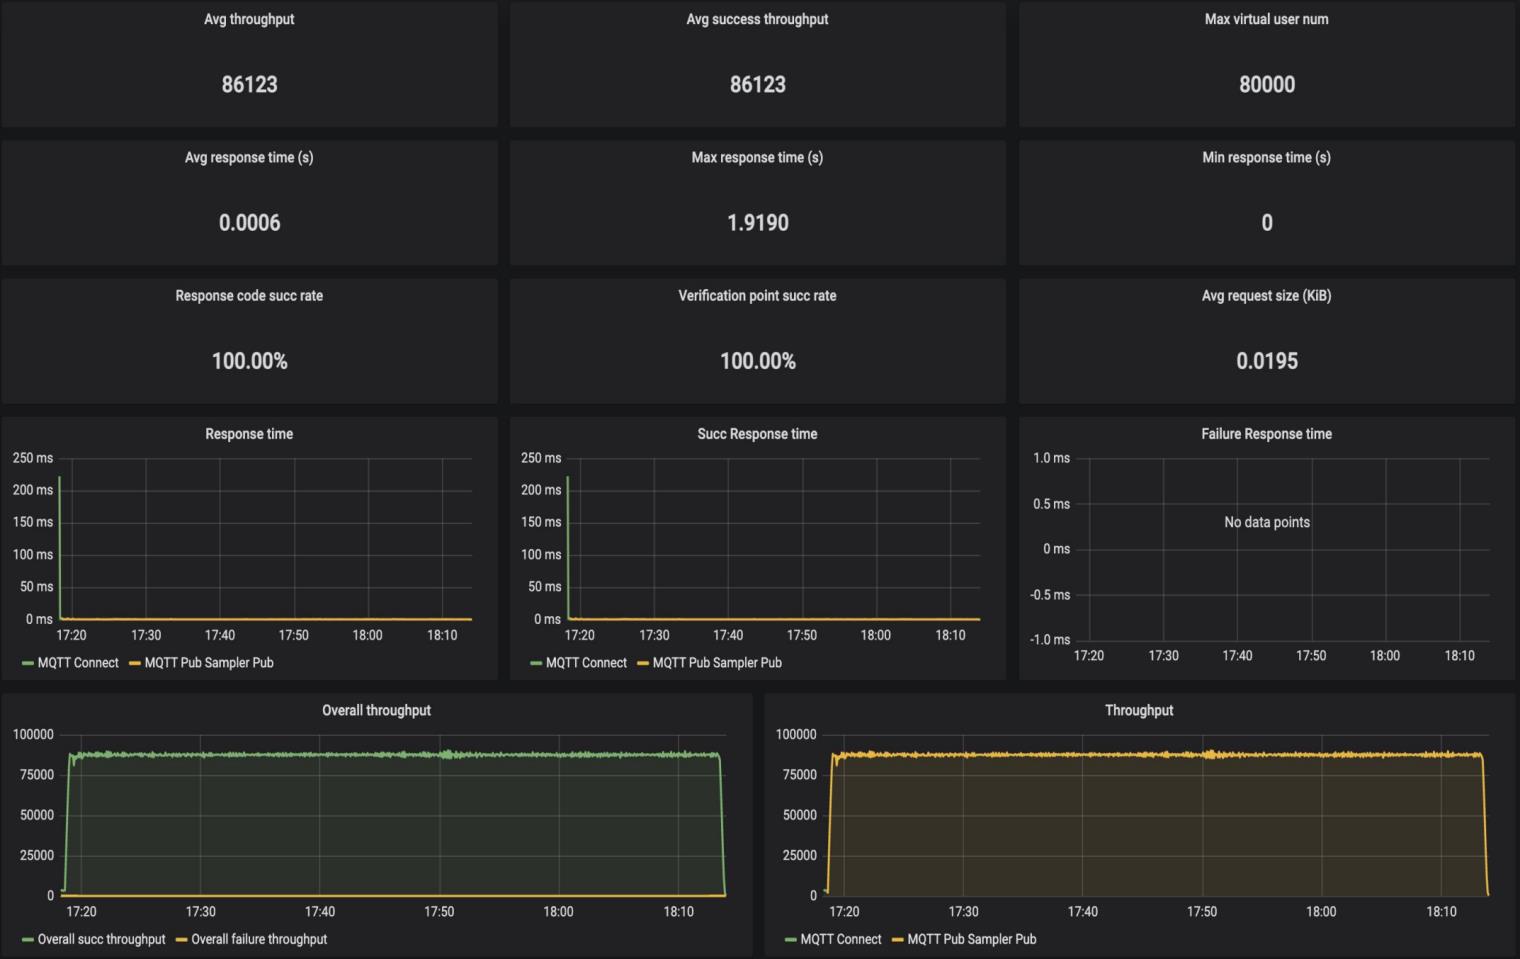Click the 100.00% Verification point succ rate value
Image resolution: width=1520 pixels, height=959 pixels.
(757, 361)
